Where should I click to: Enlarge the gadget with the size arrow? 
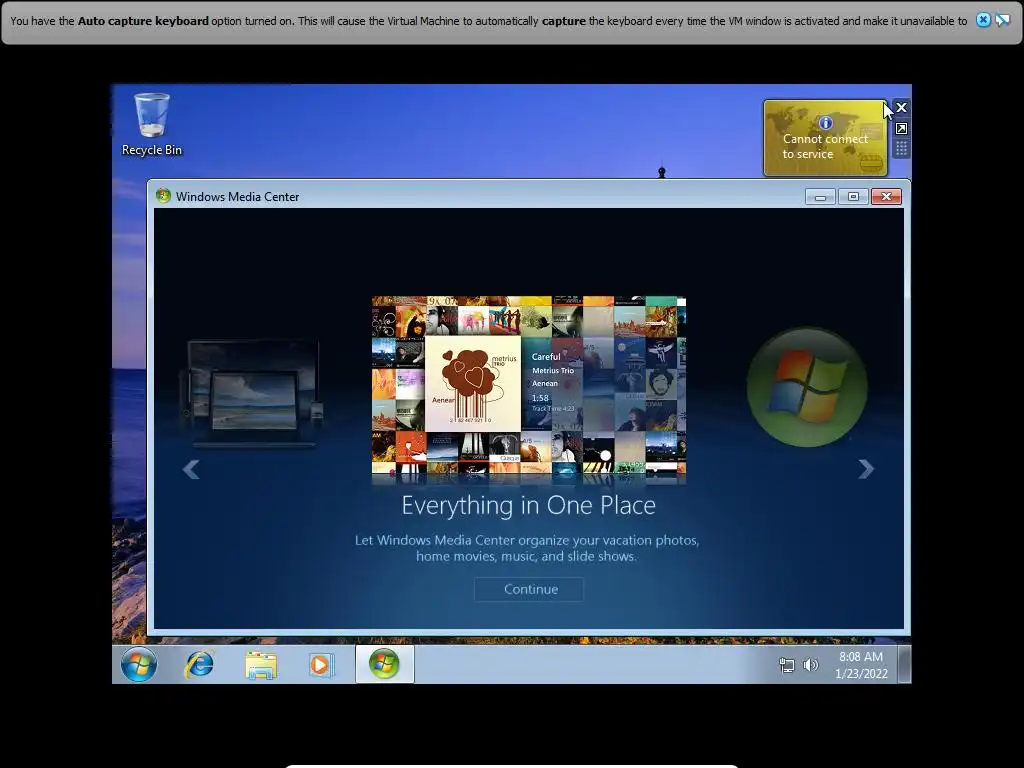901,129
